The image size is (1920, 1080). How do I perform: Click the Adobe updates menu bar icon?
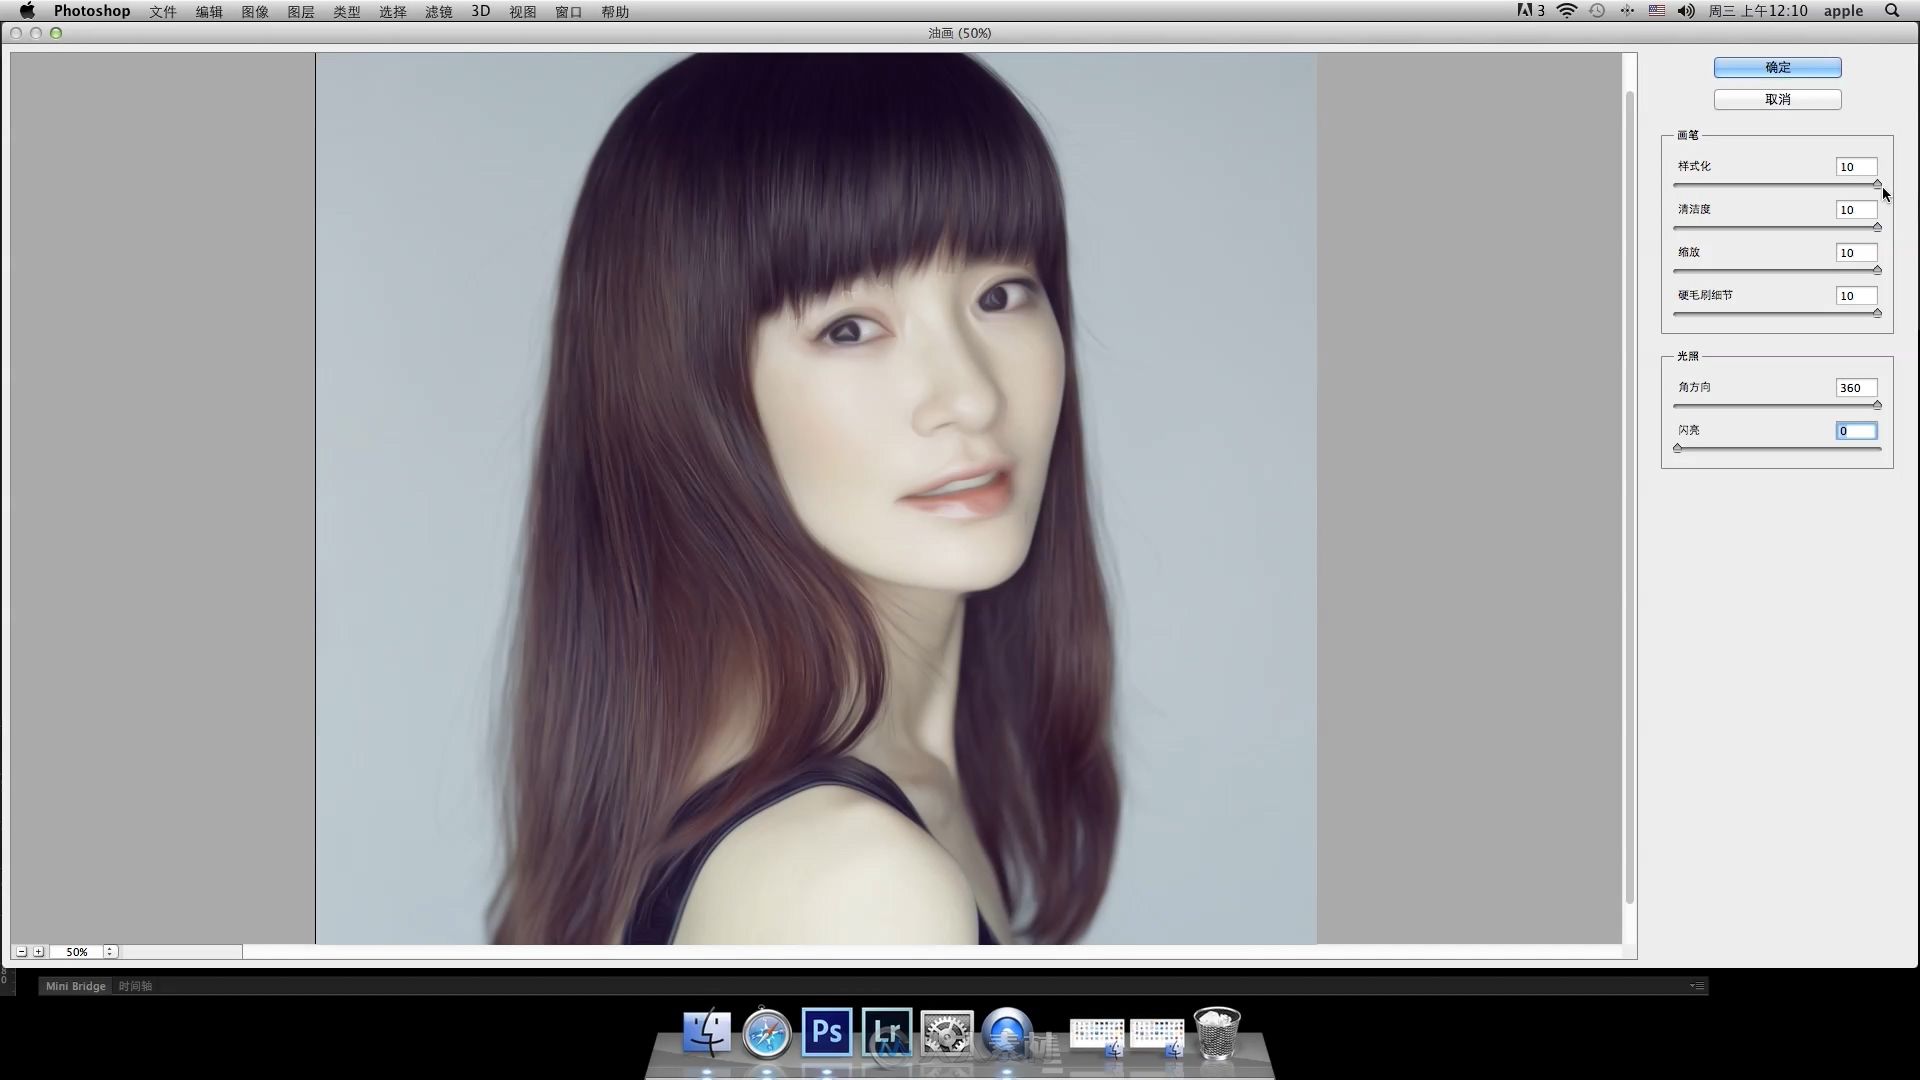[x=1530, y=11]
